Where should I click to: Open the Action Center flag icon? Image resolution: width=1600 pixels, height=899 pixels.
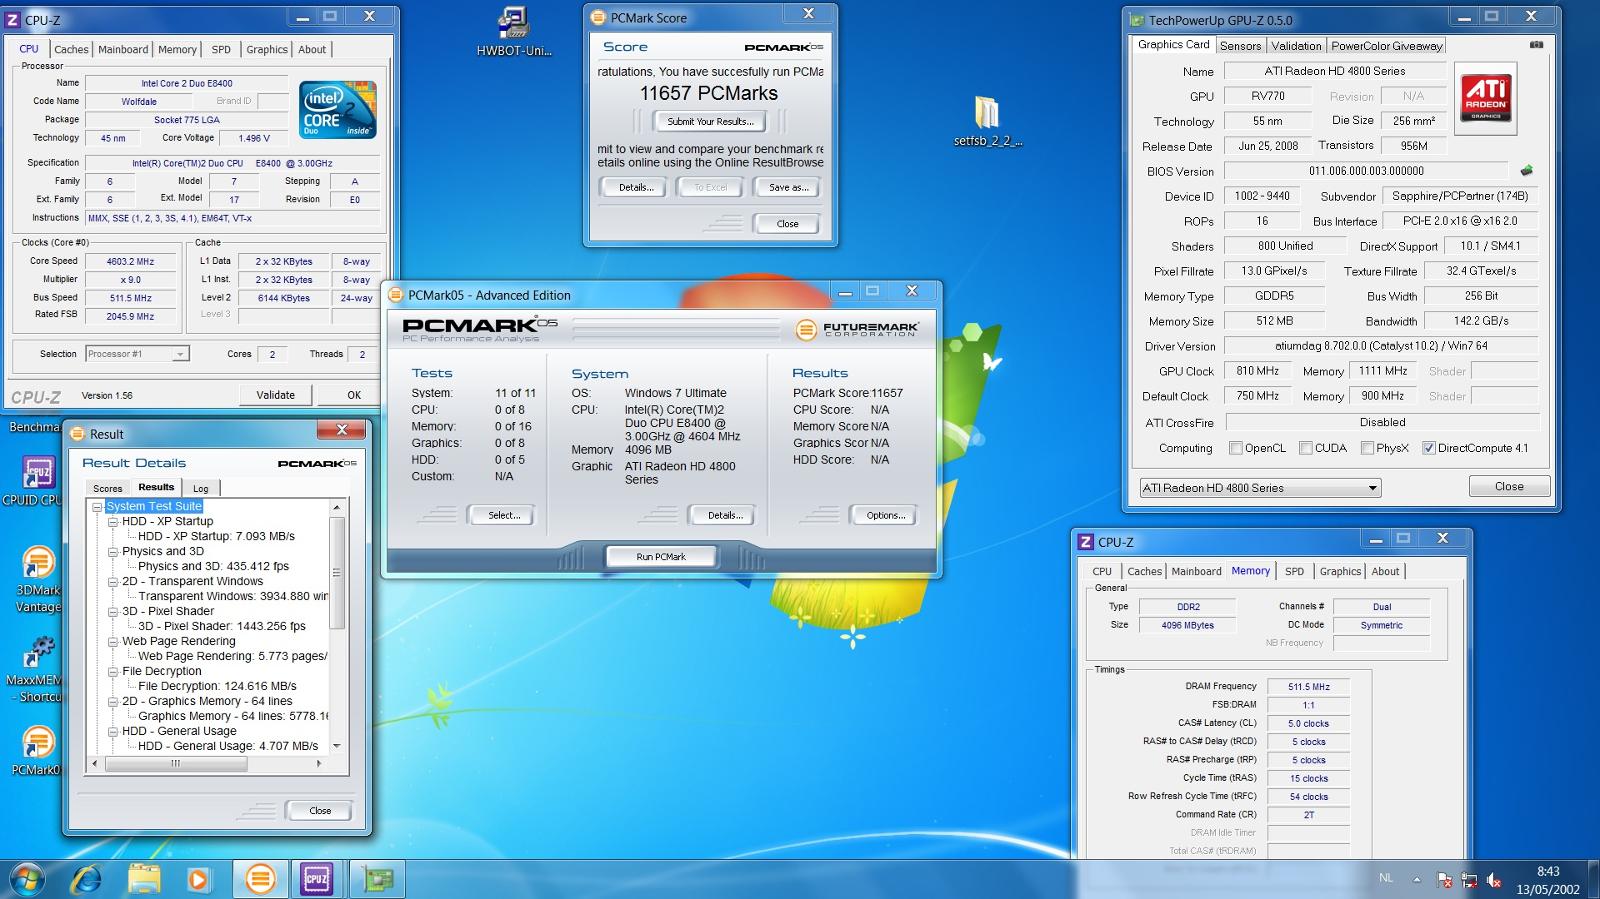1445,880
